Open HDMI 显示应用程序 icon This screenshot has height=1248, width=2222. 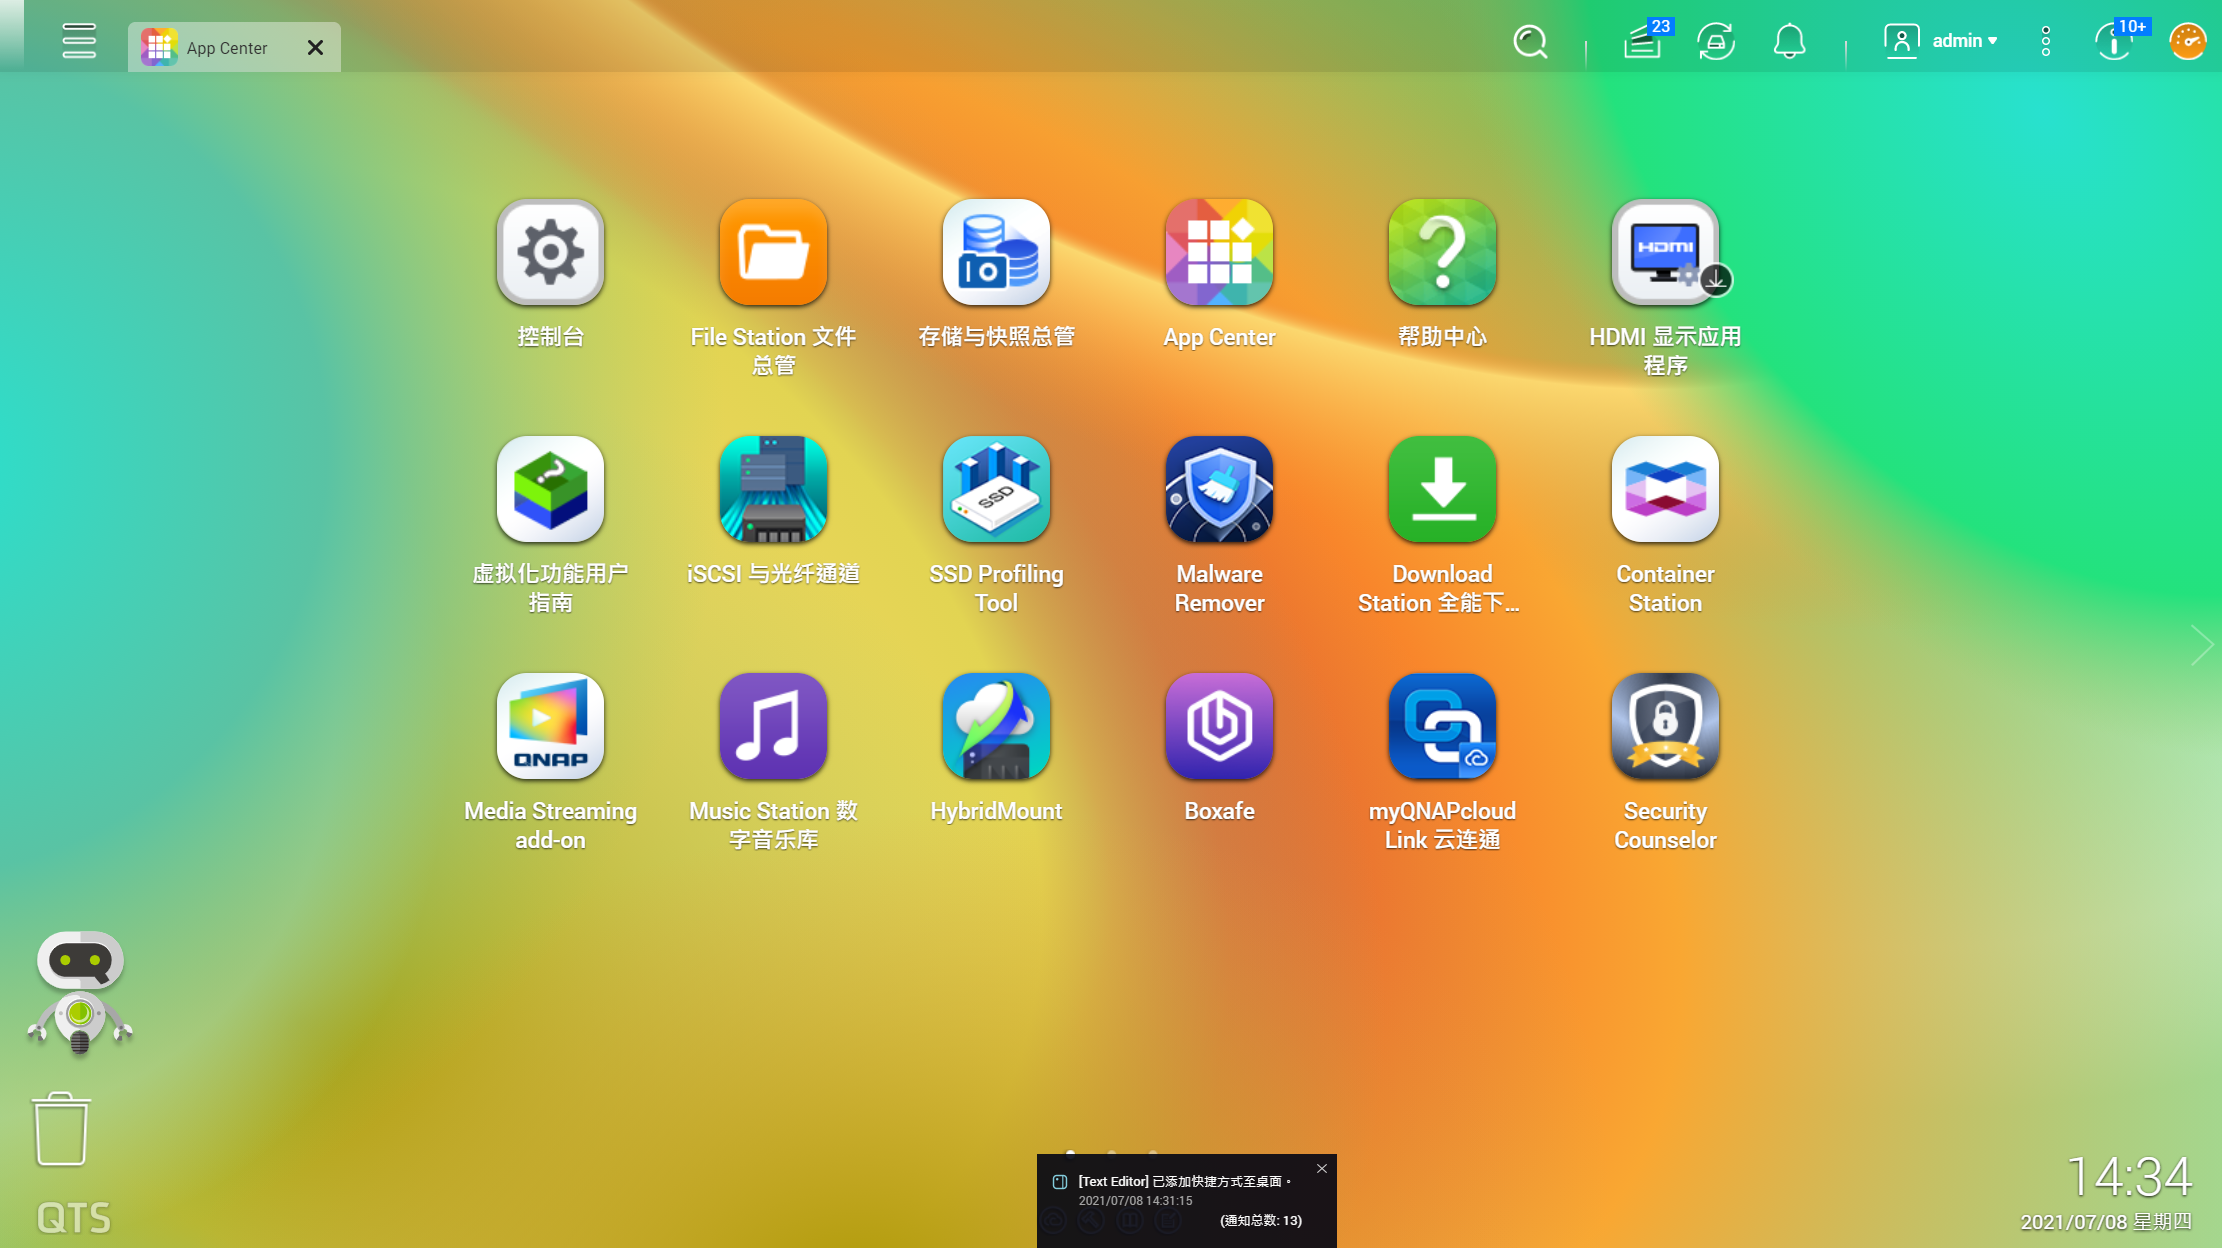pos(1665,252)
